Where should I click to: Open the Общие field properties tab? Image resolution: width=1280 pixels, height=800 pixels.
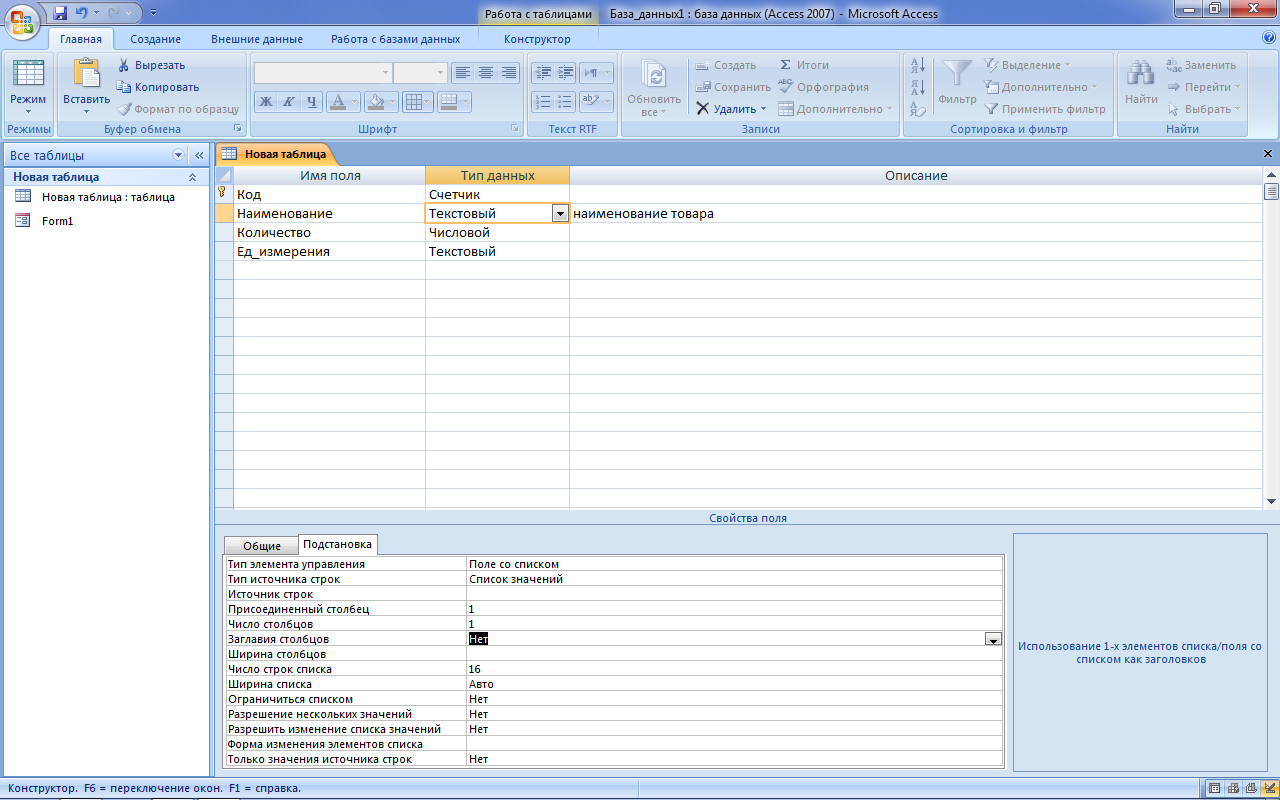[261, 546]
